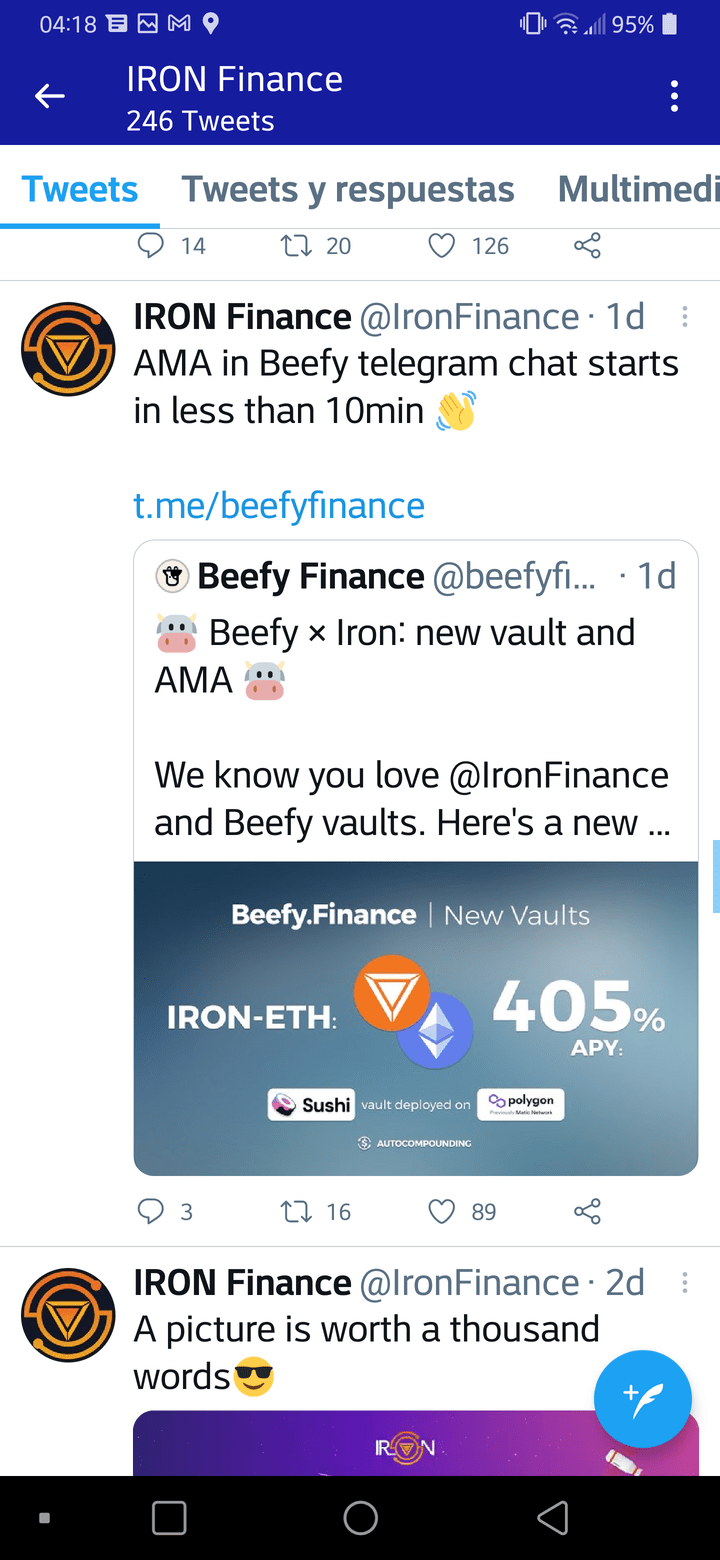
Task: Expand options for the 2d-old tweet
Action: pyautogui.click(x=685, y=1283)
